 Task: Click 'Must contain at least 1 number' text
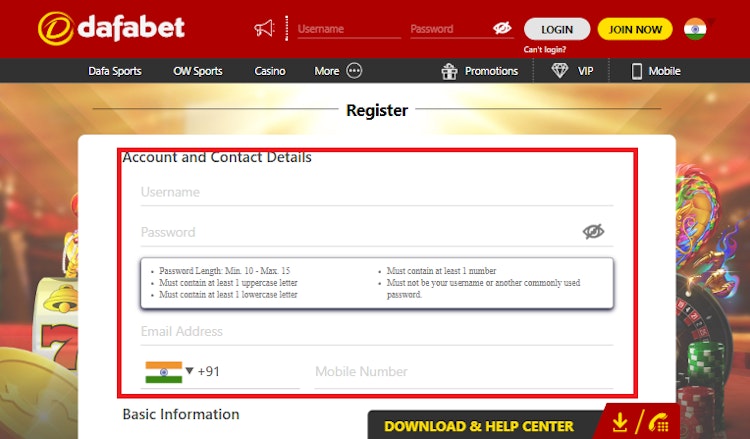pos(441,271)
